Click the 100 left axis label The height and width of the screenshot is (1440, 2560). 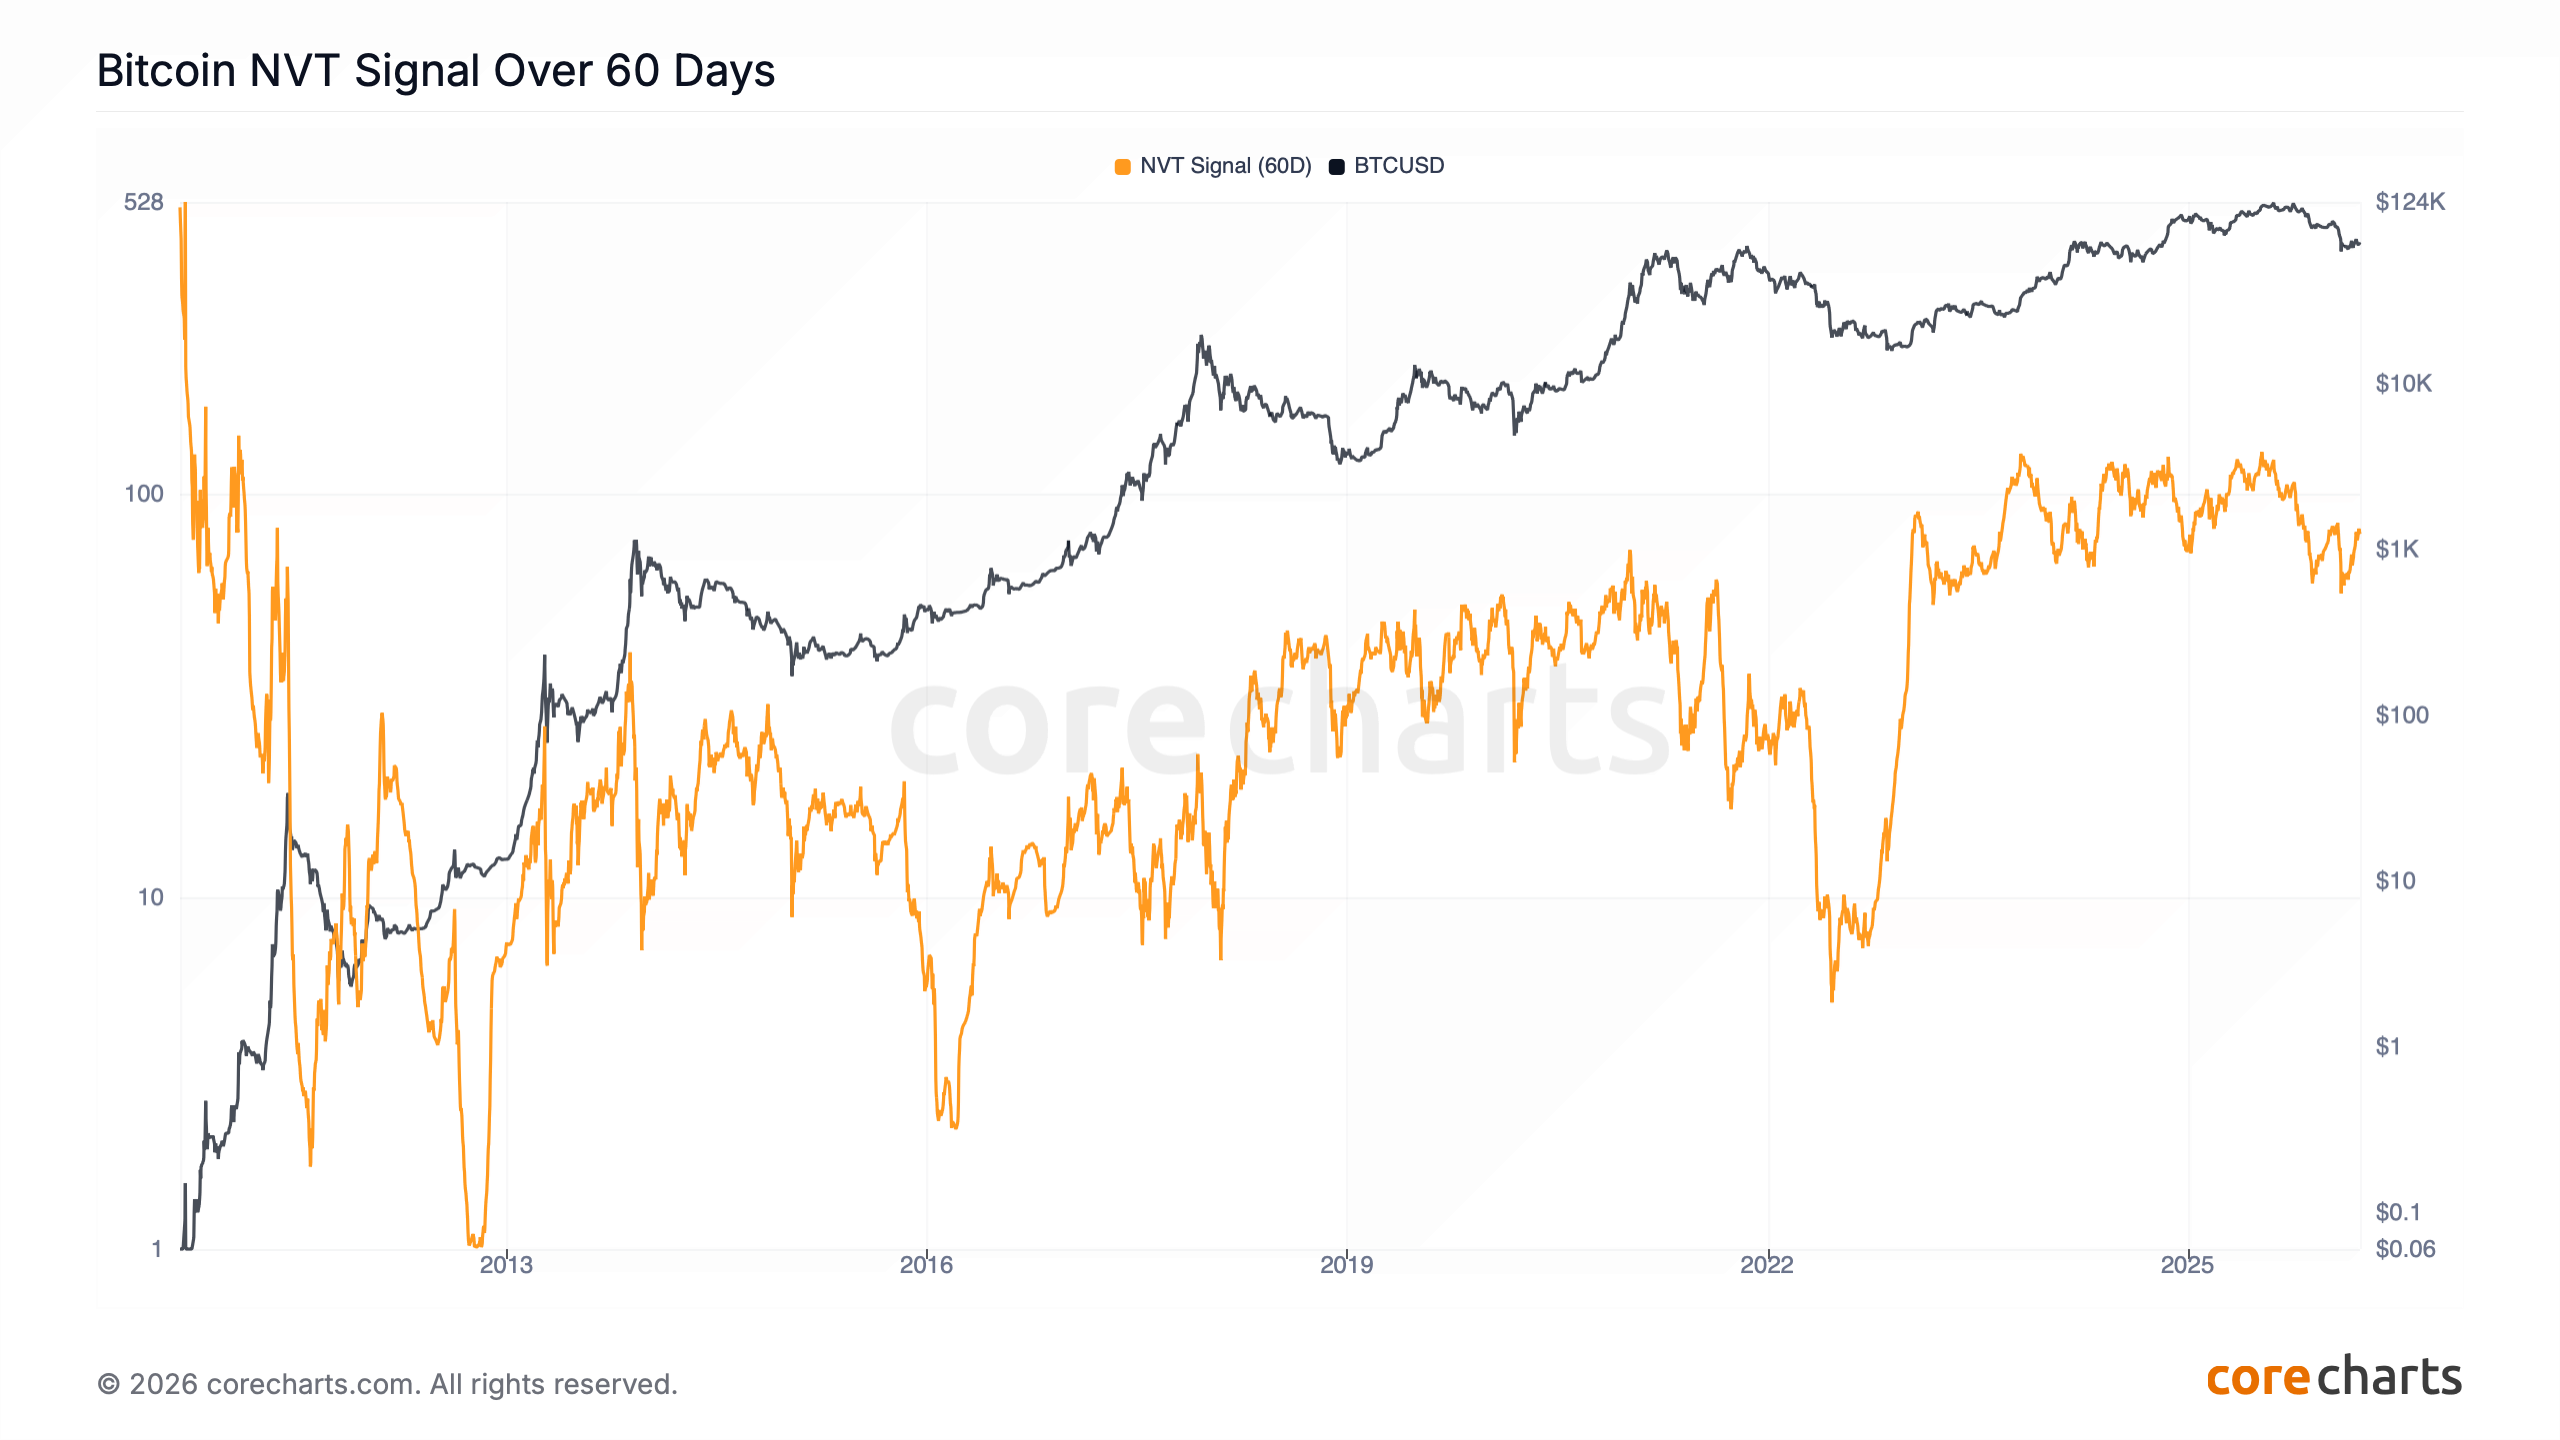tap(143, 494)
